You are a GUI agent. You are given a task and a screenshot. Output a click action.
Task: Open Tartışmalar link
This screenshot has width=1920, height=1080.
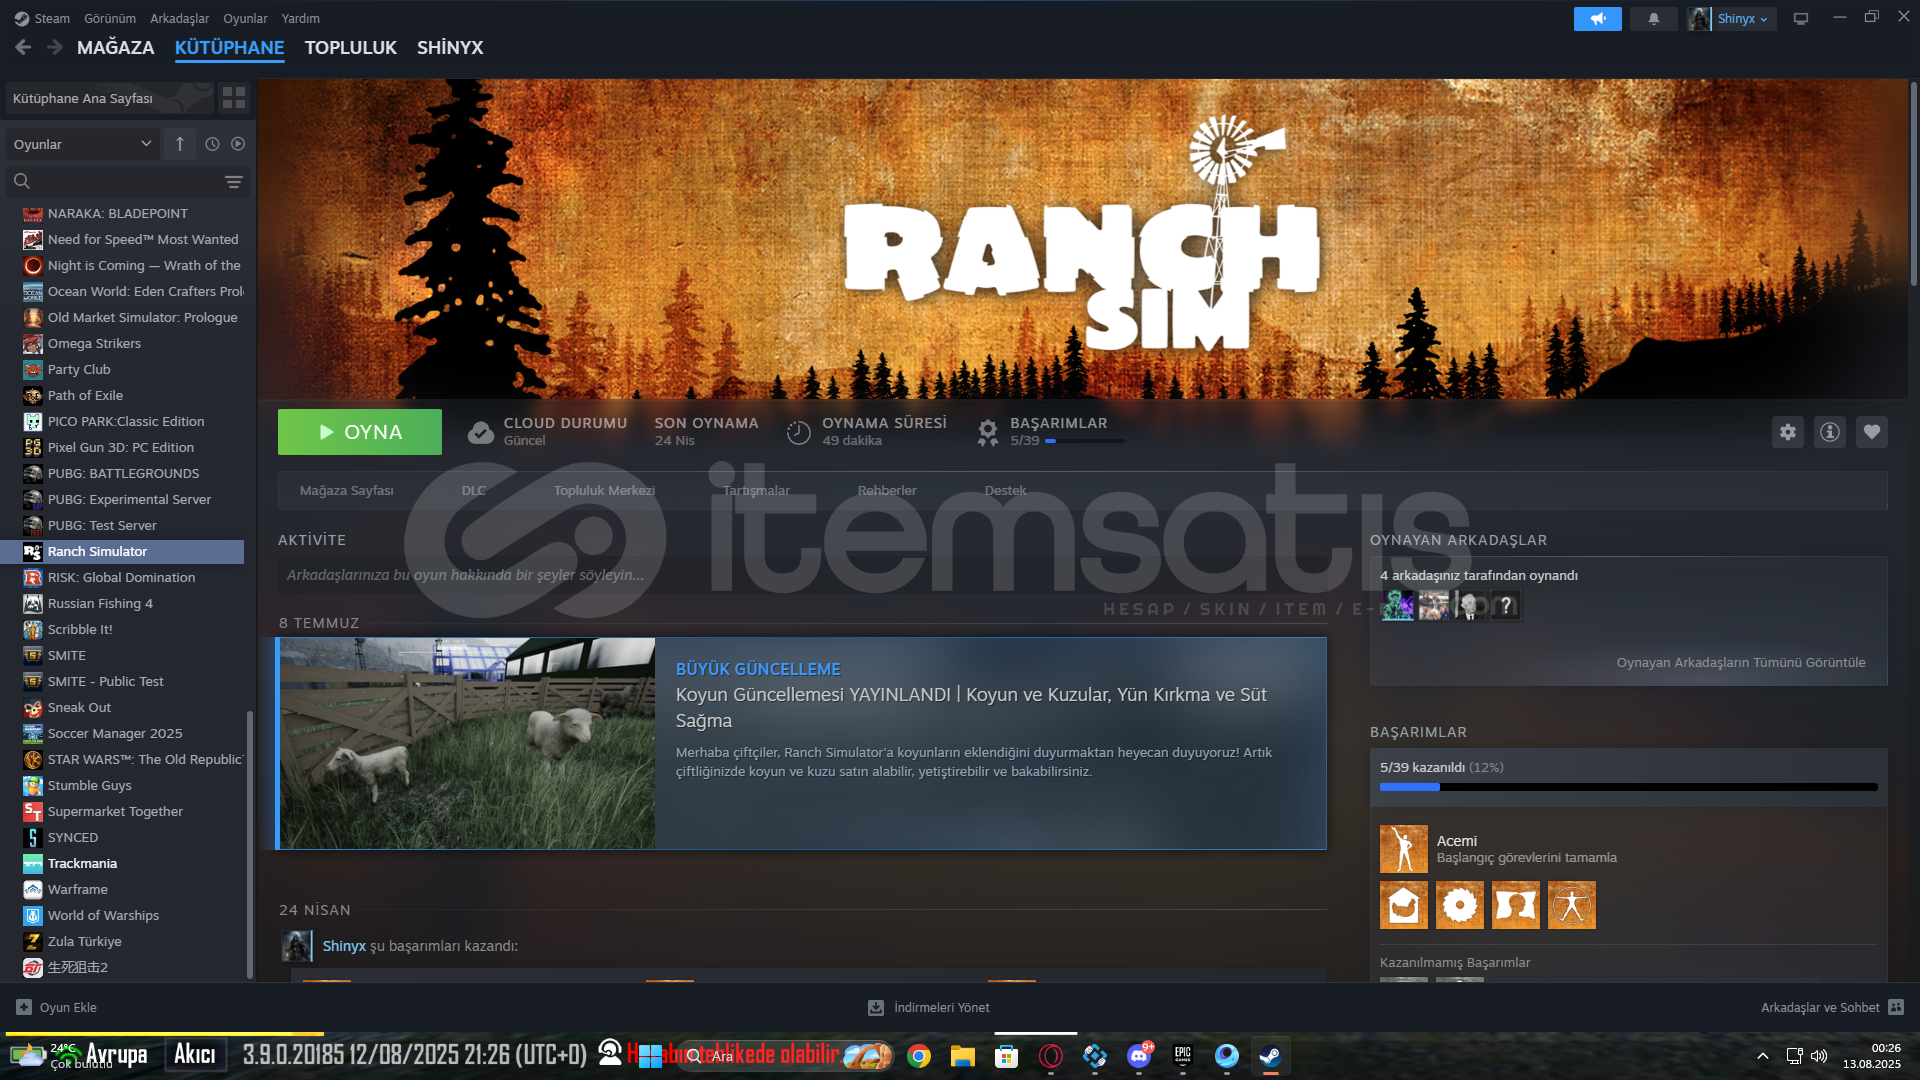[x=757, y=490]
